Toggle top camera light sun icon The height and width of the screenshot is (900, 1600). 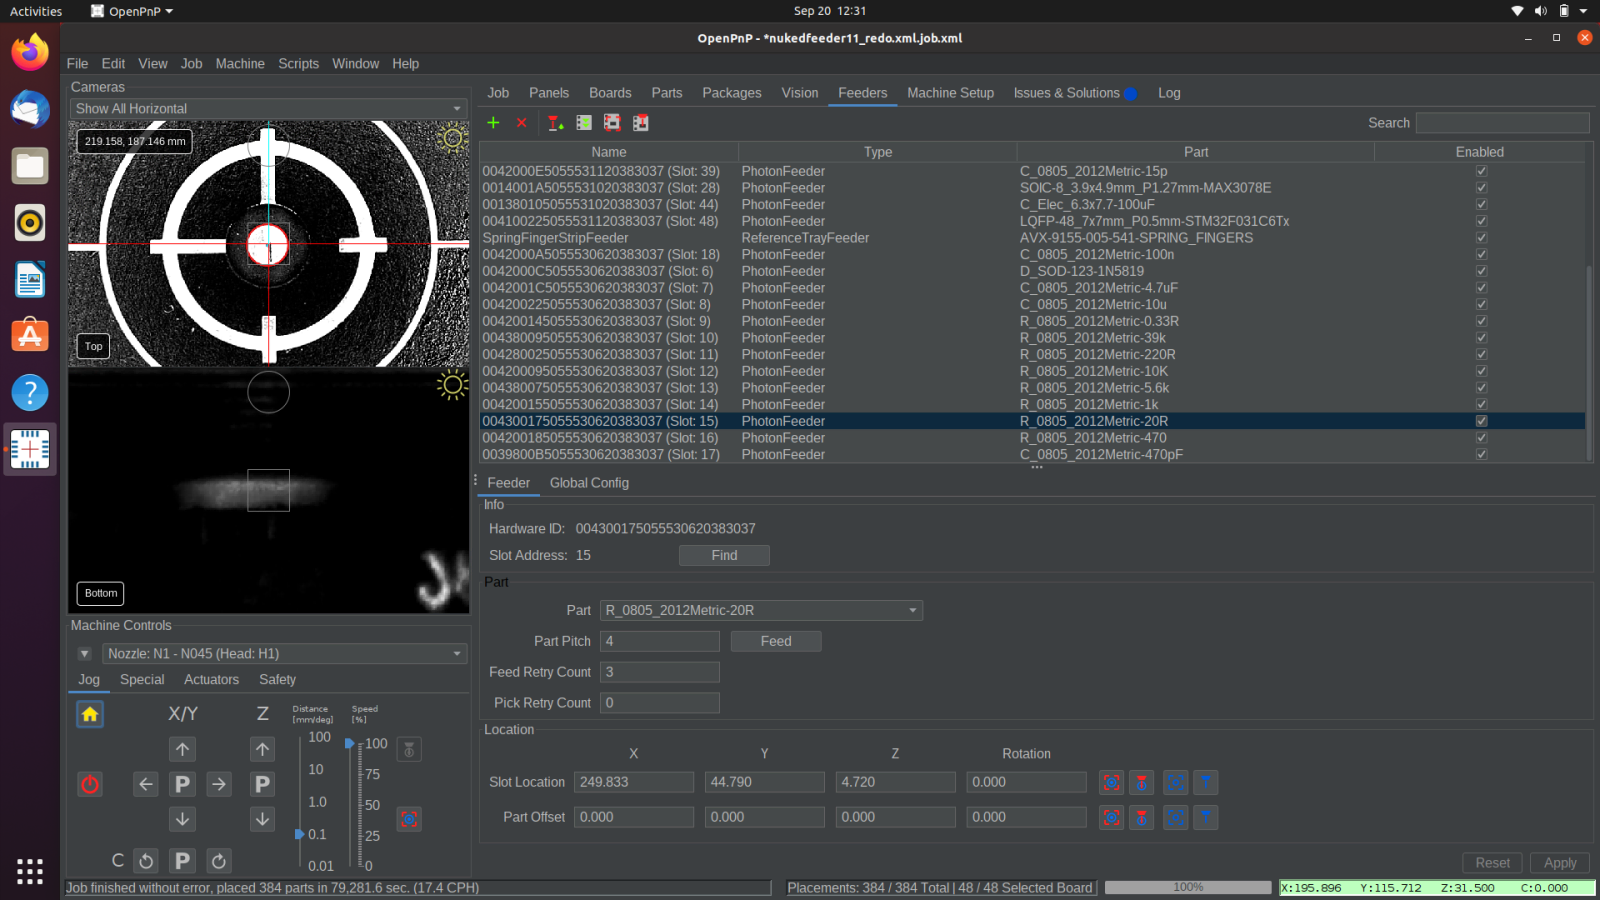453,138
